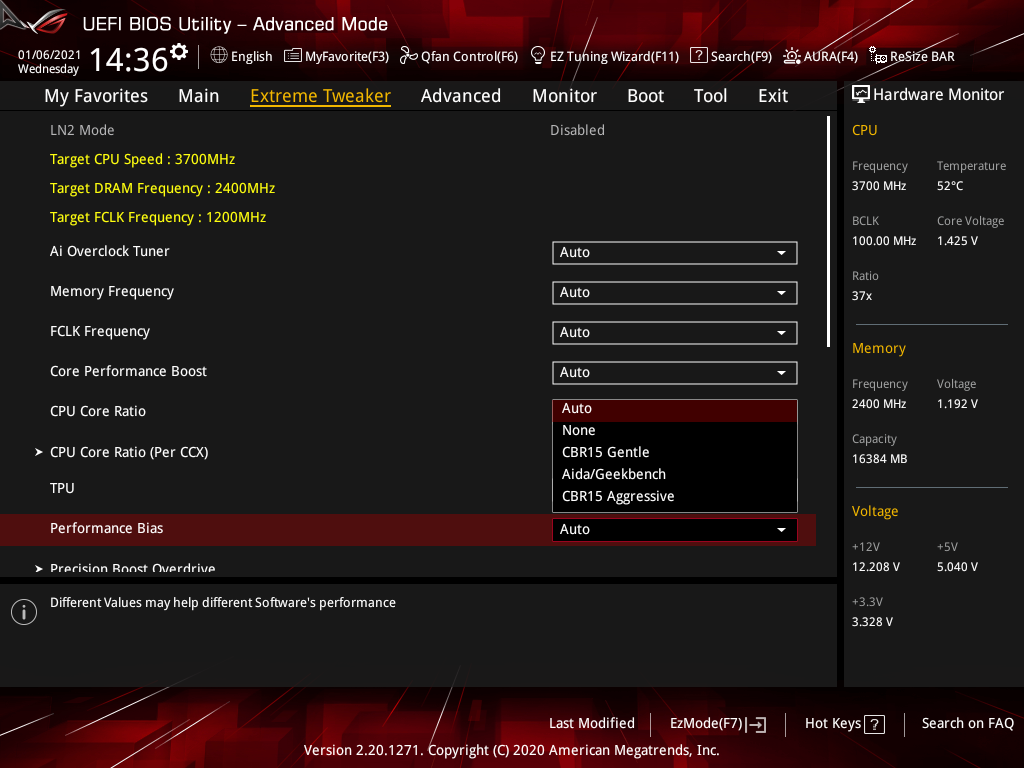Click MyFavorite(F3) label
1024x768 pixels.
[x=347, y=57]
